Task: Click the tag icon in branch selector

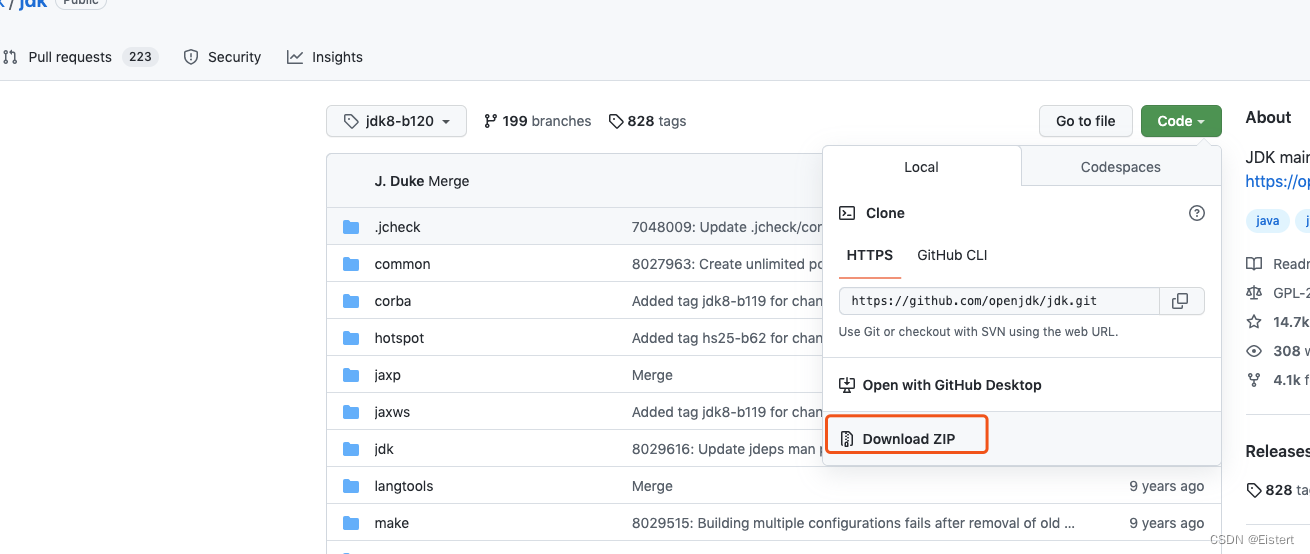Action: [x=350, y=121]
